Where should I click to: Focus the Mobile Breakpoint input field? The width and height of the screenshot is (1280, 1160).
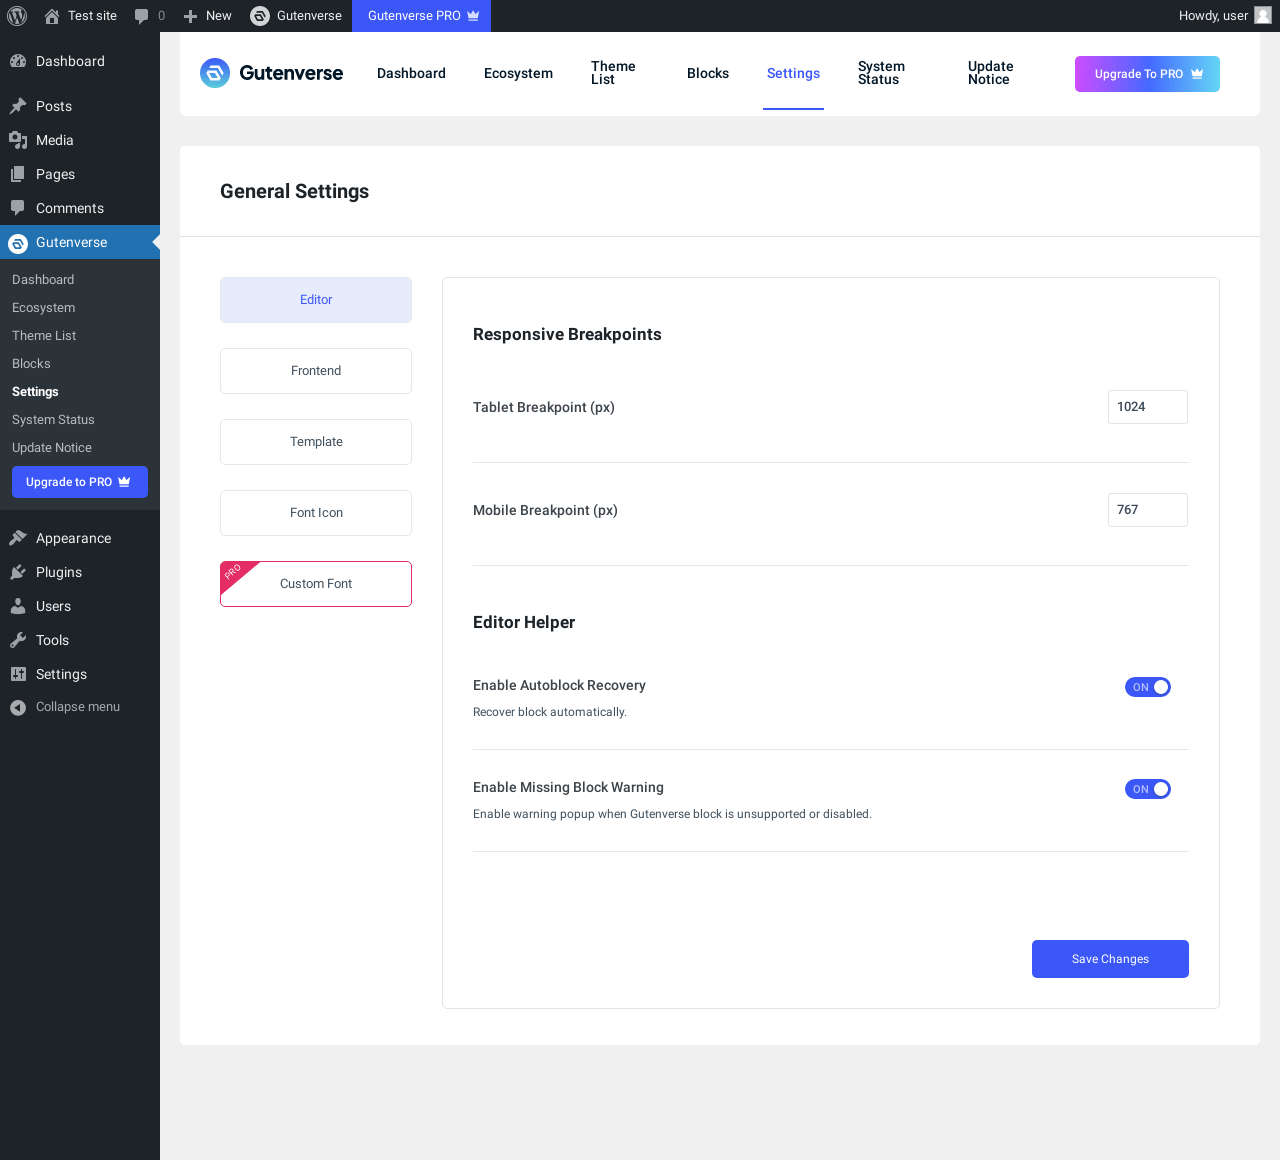1148,510
